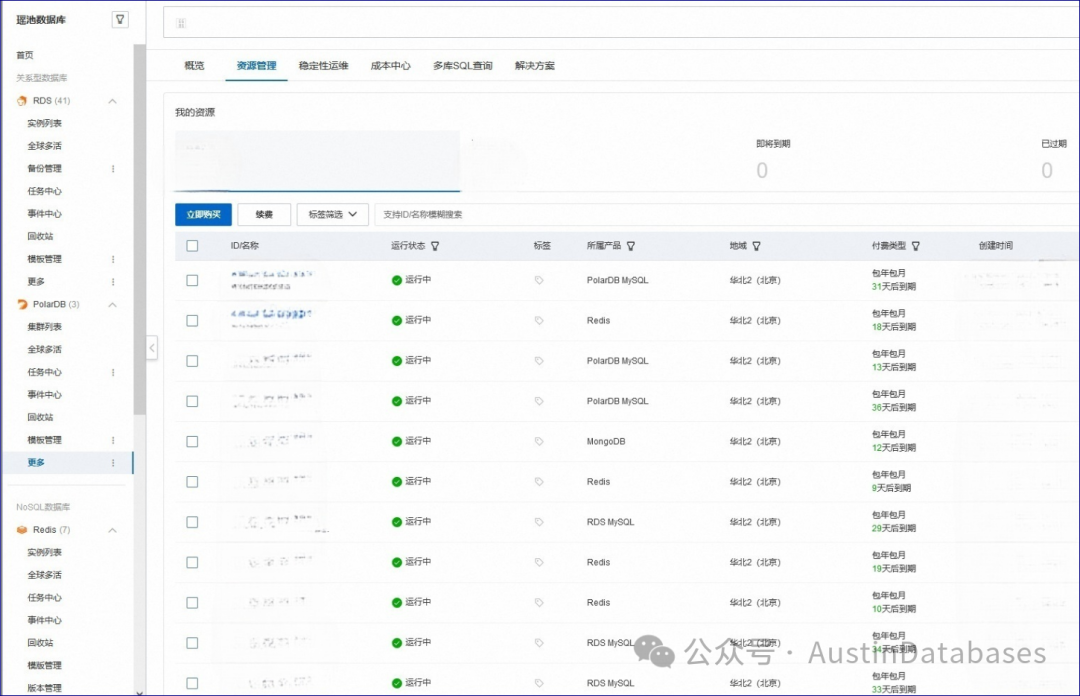Click the tag icon in the 18天后到期 row
The height and width of the screenshot is (696, 1080).
click(539, 320)
